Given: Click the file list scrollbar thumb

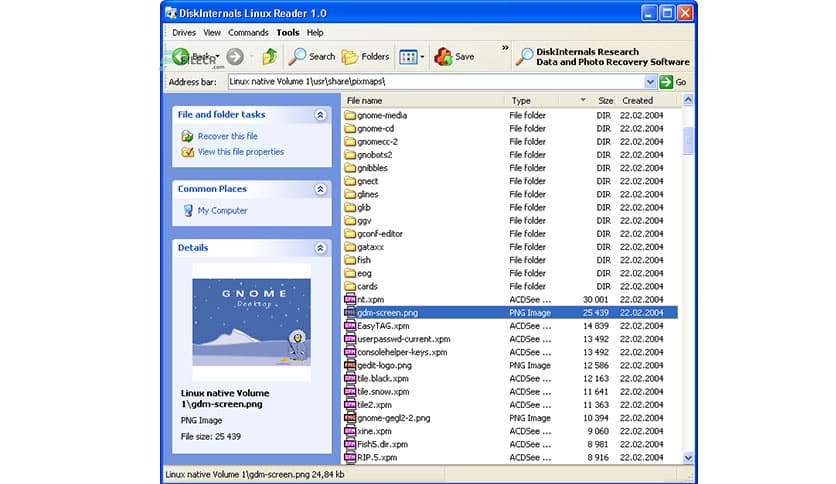Looking at the screenshot, I should [688, 141].
